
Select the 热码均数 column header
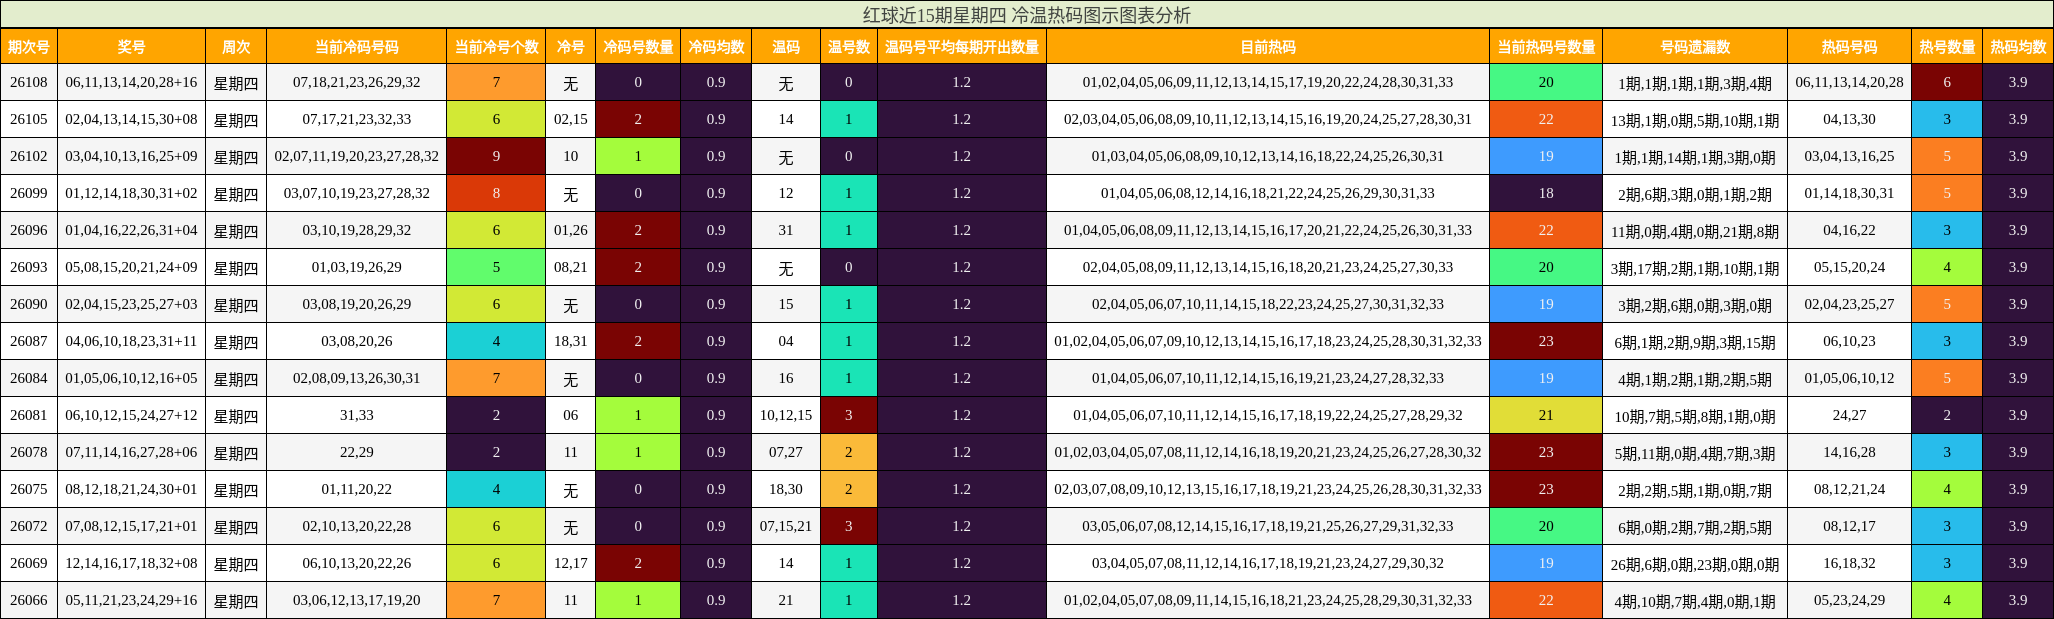click(x=2018, y=47)
